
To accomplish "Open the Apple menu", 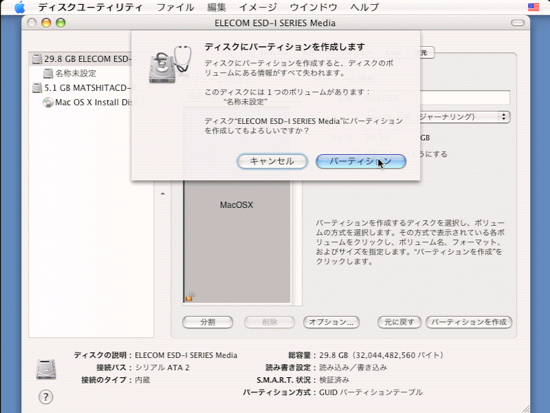I will pyautogui.click(x=20, y=7).
